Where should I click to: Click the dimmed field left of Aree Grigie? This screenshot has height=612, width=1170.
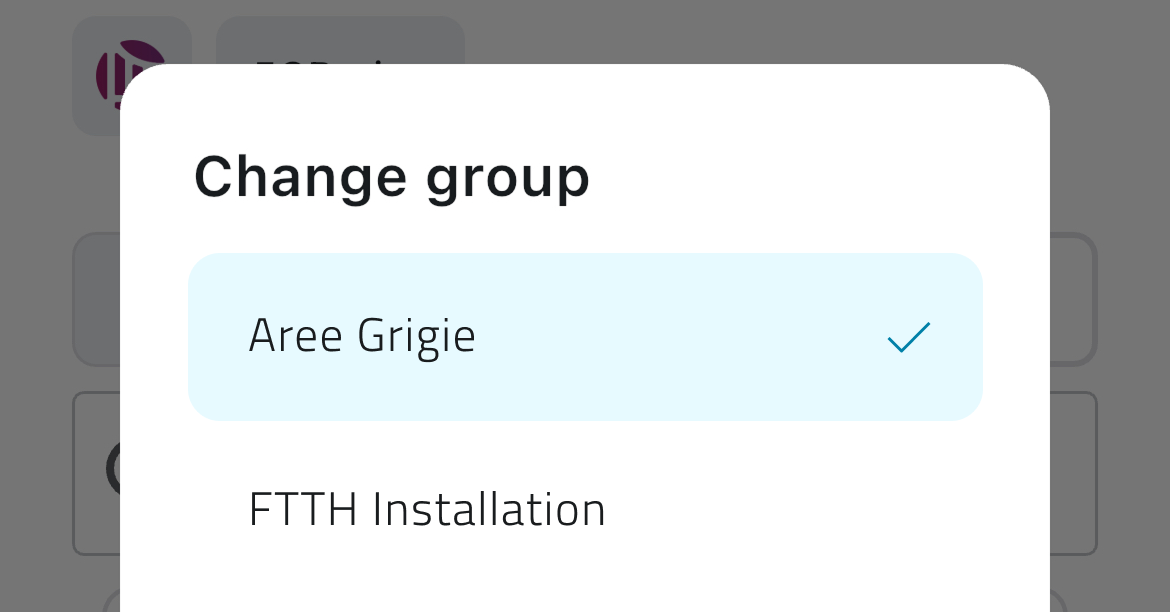point(96,299)
